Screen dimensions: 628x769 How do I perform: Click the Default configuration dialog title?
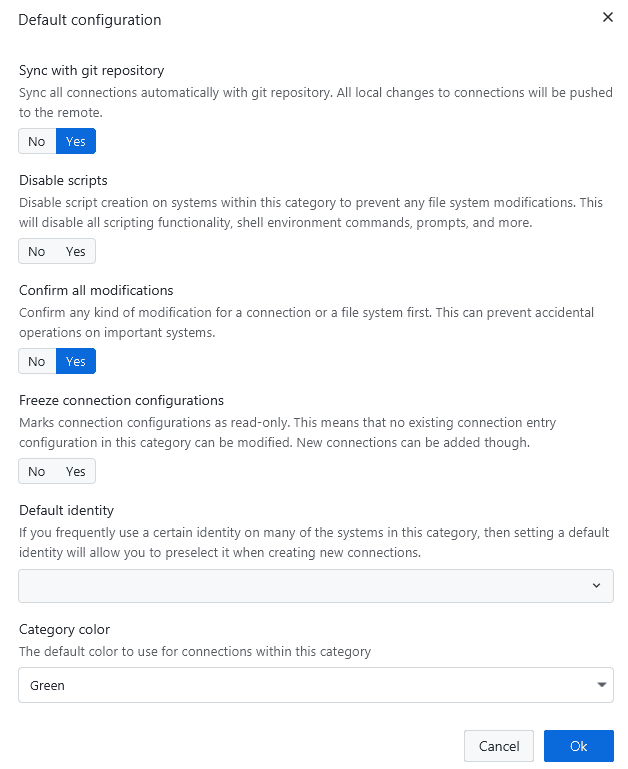(x=89, y=20)
